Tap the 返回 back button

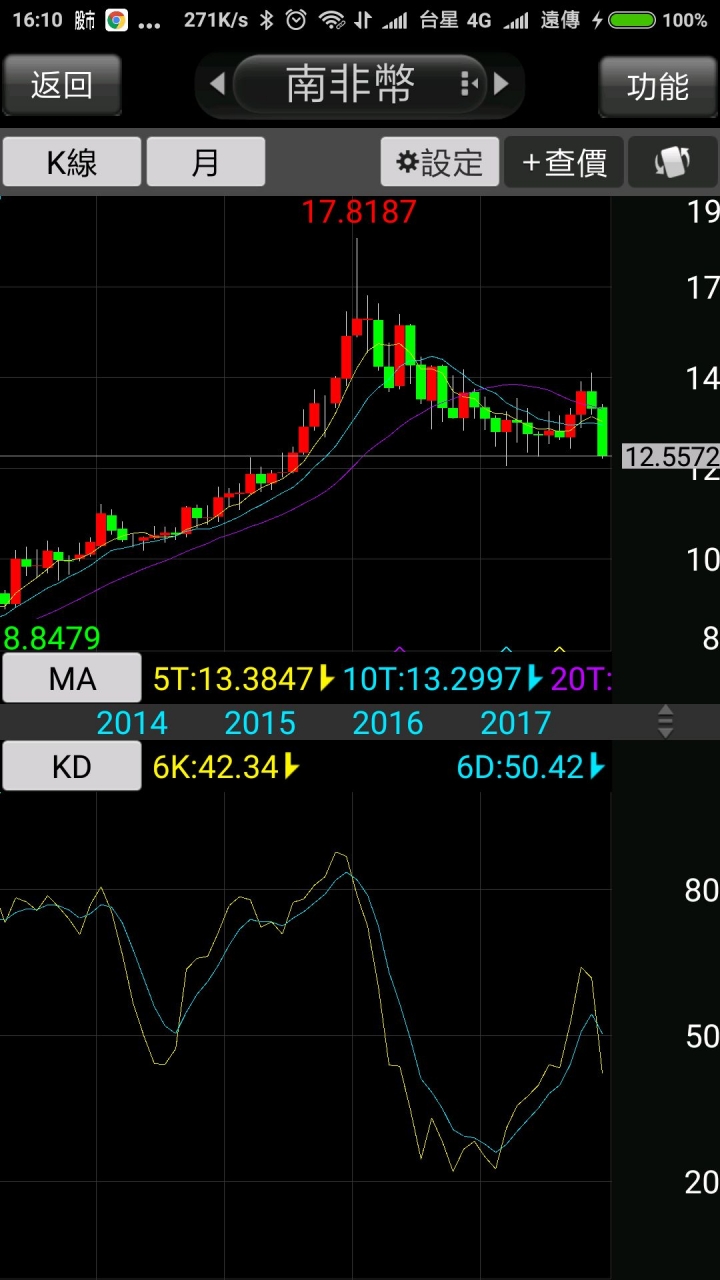62,85
